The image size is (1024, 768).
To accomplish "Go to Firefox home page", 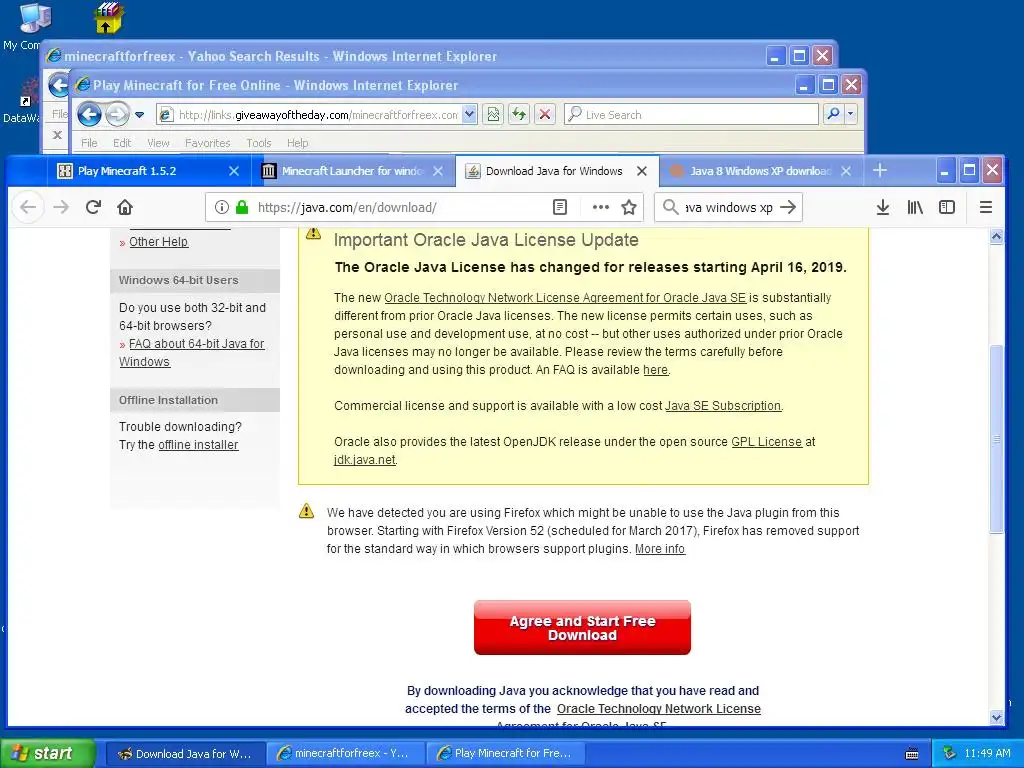I will pyautogui.click(x=125, y=207).
